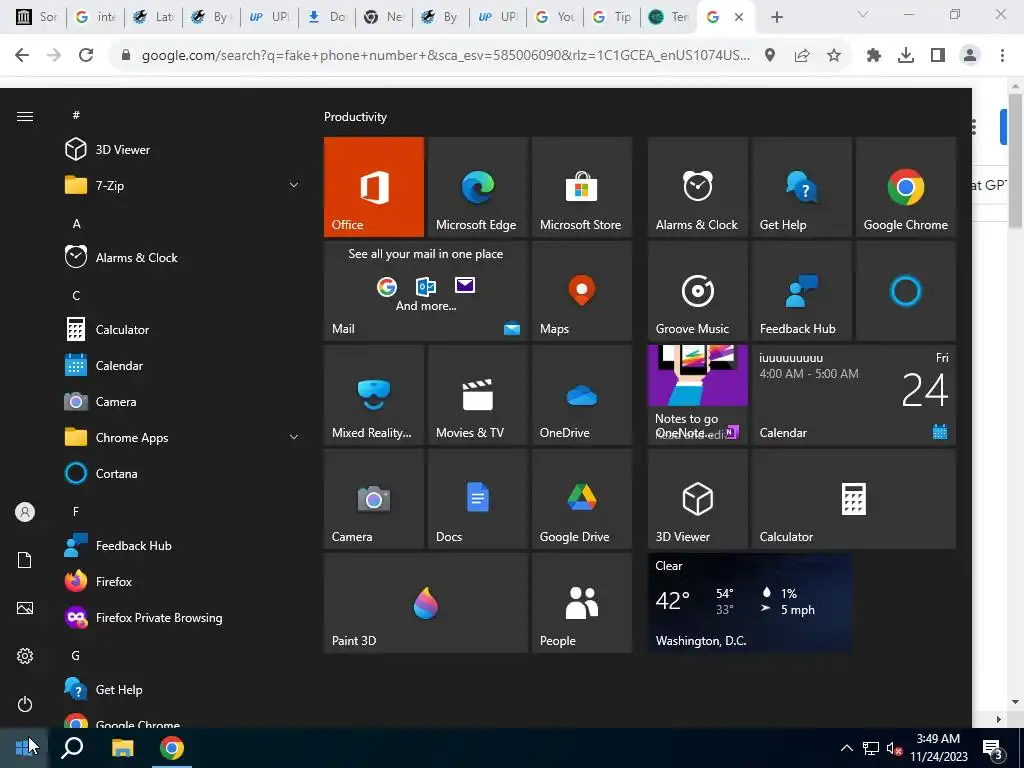This screenshot has width=1024, height=768.
Task: Open the Google Drive tile
Action: click(581, 498)
